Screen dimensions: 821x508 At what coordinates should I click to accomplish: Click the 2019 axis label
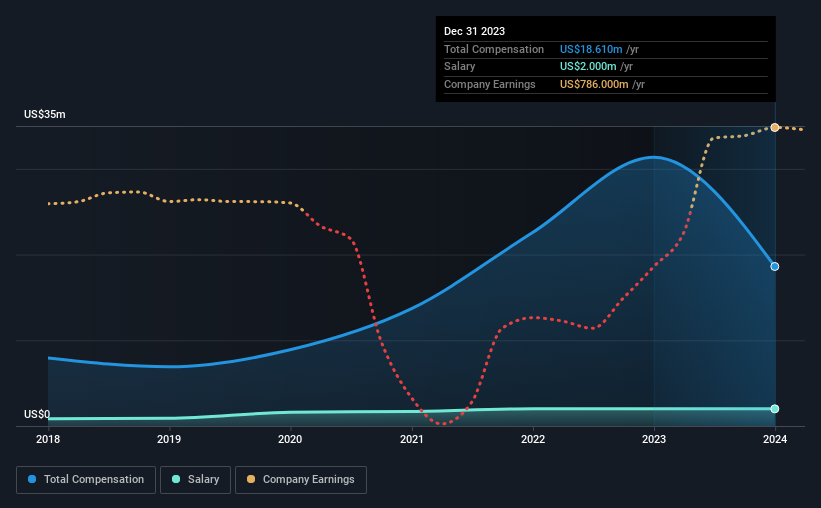(169, 439)
